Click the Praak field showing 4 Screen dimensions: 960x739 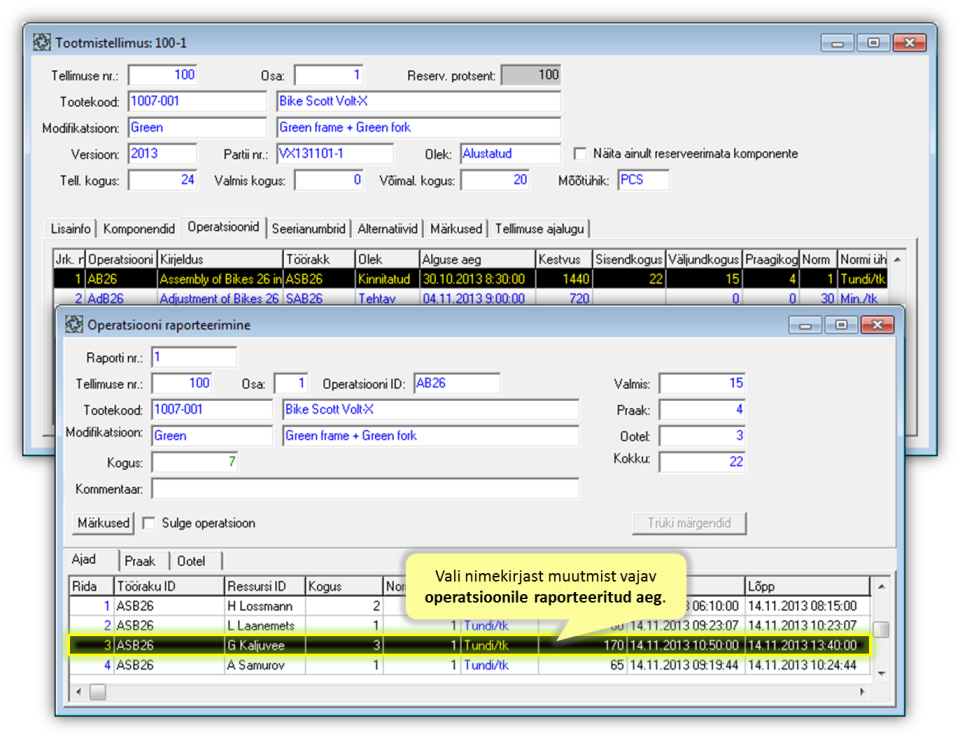coord(702,410)
